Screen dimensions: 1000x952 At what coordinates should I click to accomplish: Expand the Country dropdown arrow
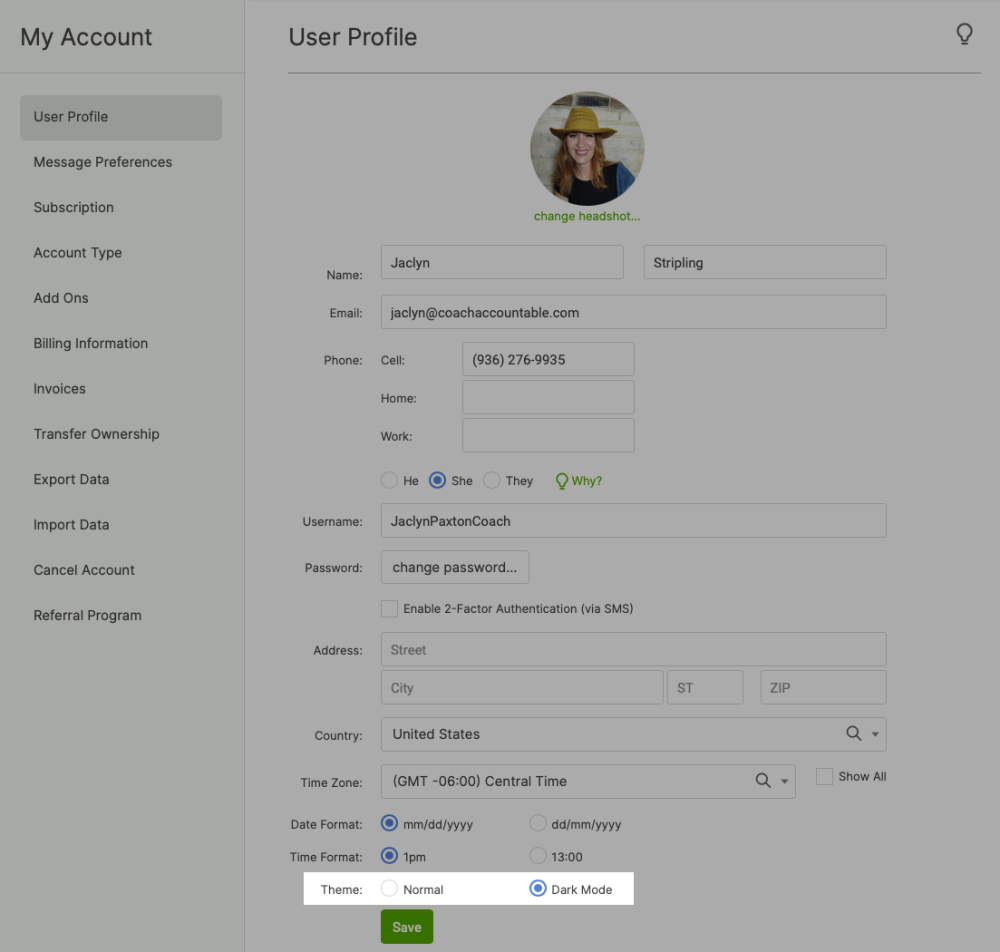coord(875,735)
